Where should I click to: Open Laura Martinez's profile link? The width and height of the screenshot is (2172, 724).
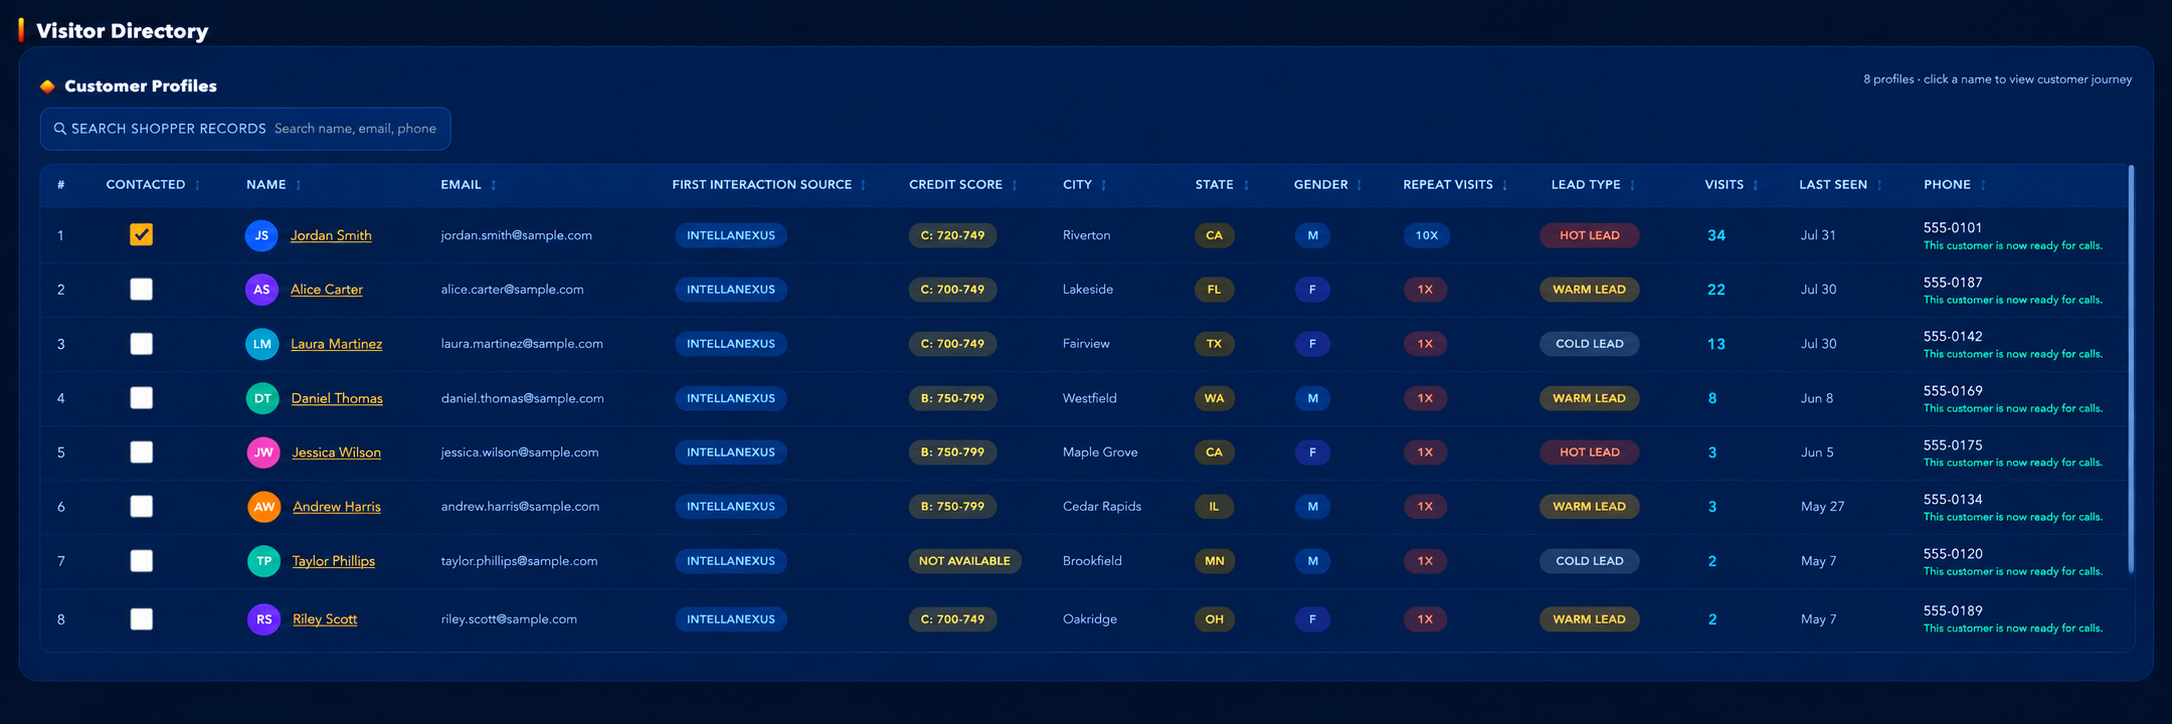pyautogui.click(x=336, y=344)
